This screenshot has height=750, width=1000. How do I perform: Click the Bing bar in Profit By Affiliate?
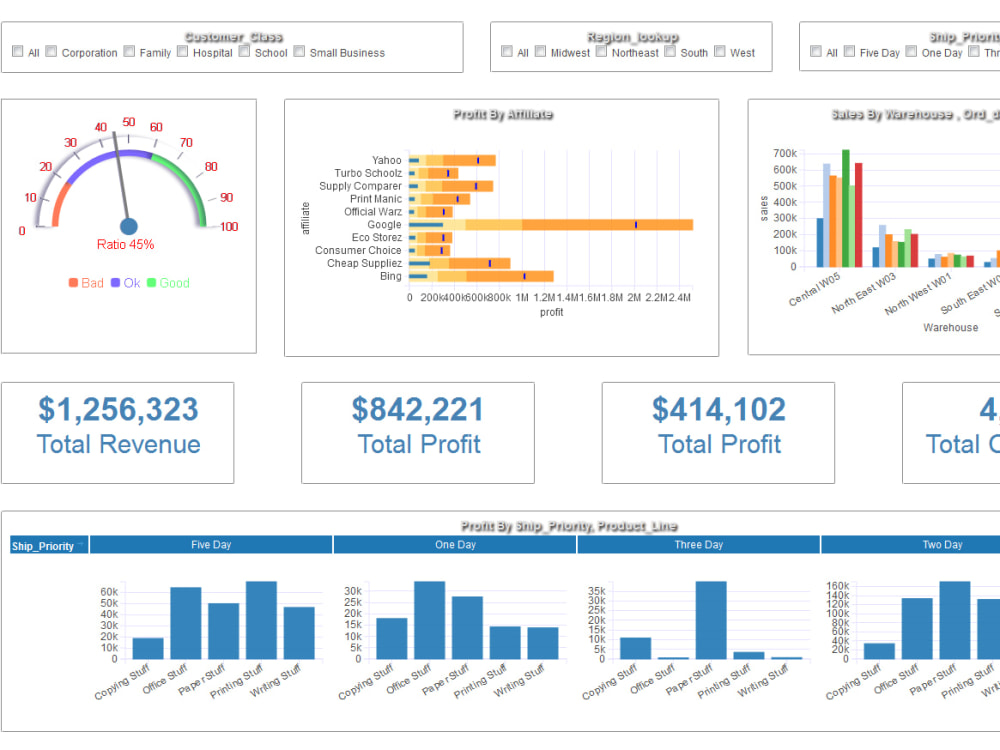(x=481, y=276)
